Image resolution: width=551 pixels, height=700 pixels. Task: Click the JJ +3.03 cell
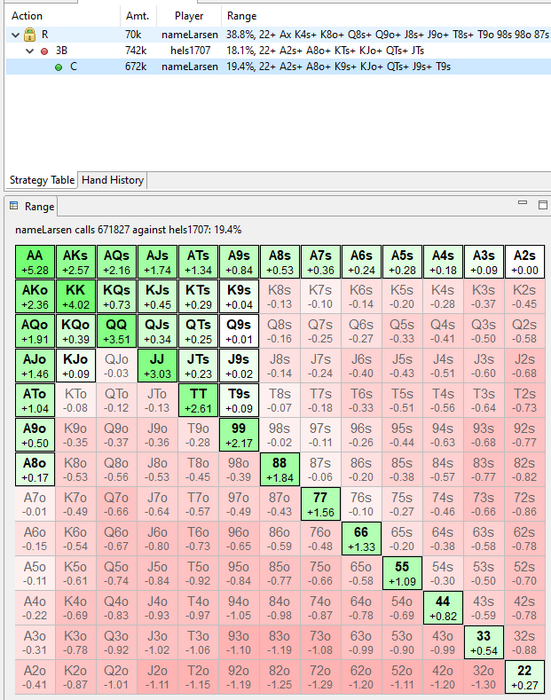157,366
